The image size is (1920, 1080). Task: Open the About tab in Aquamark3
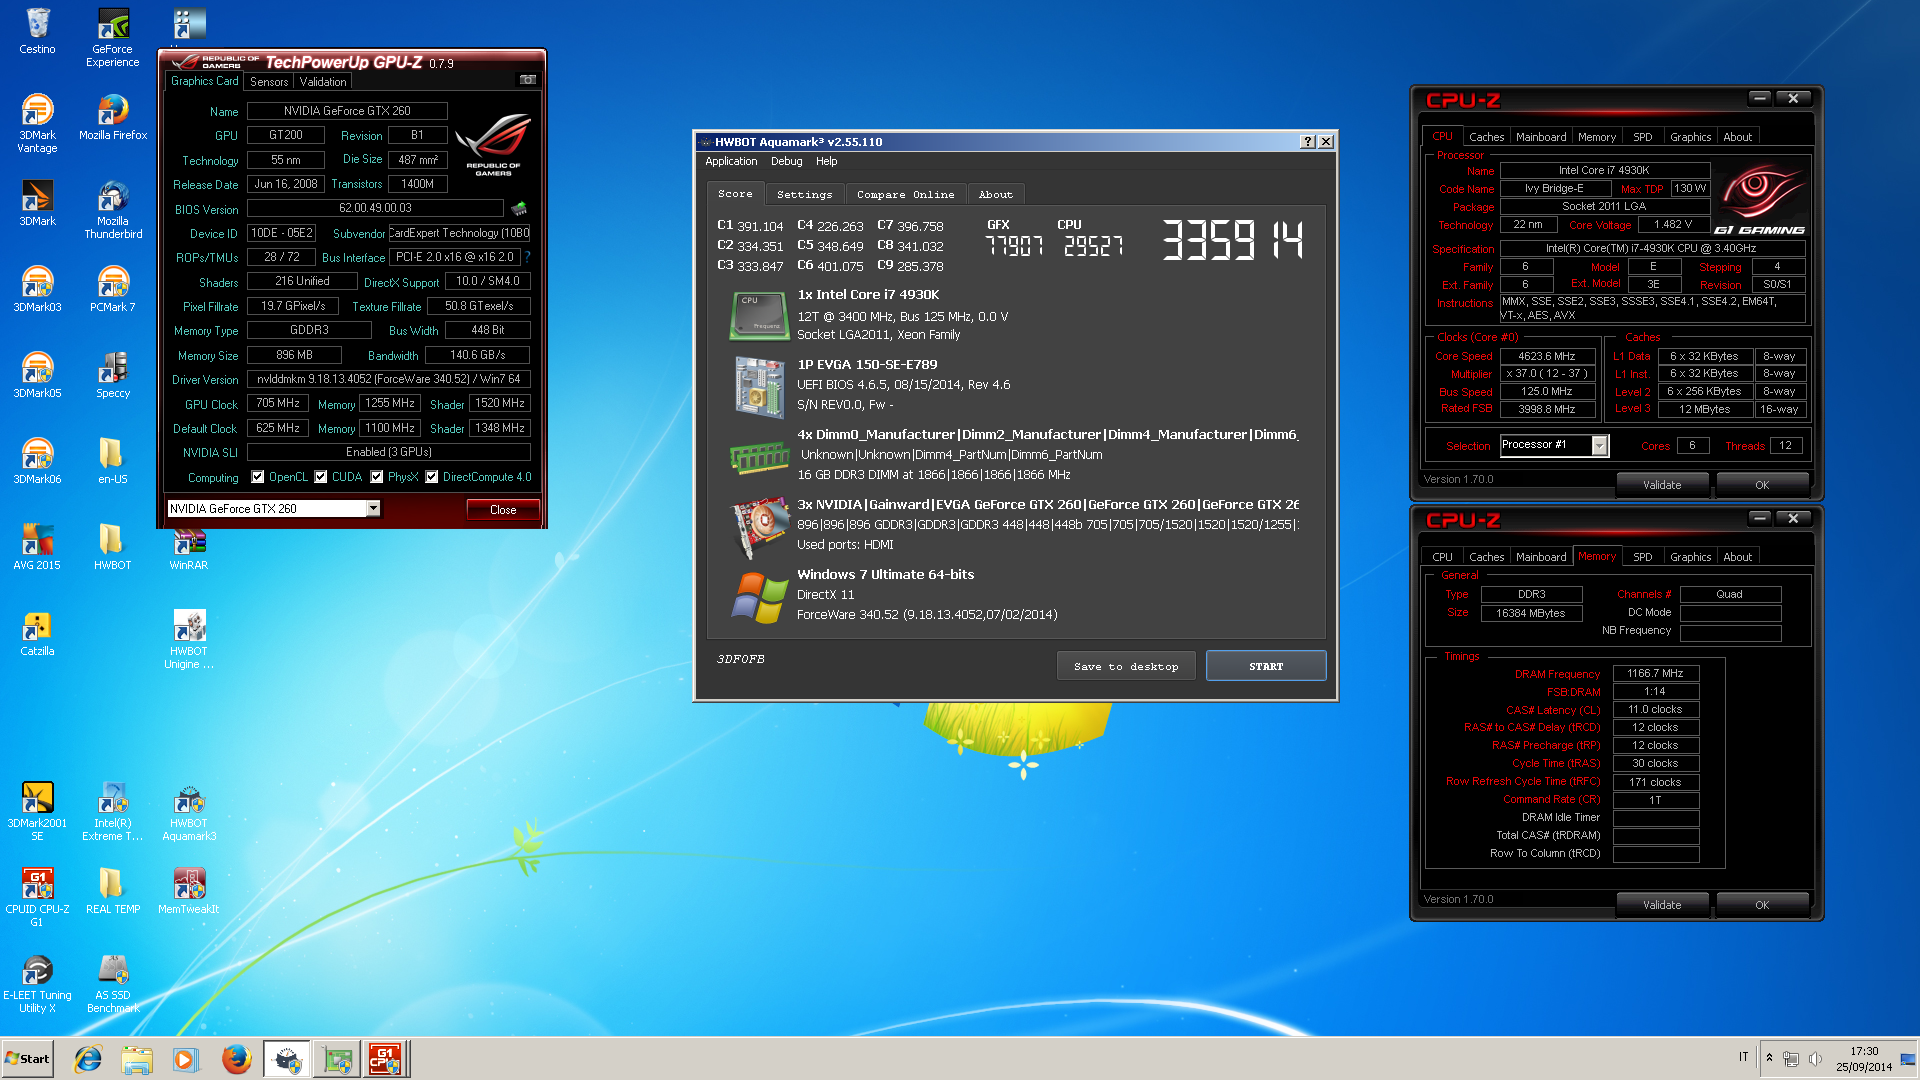(995, 195)
